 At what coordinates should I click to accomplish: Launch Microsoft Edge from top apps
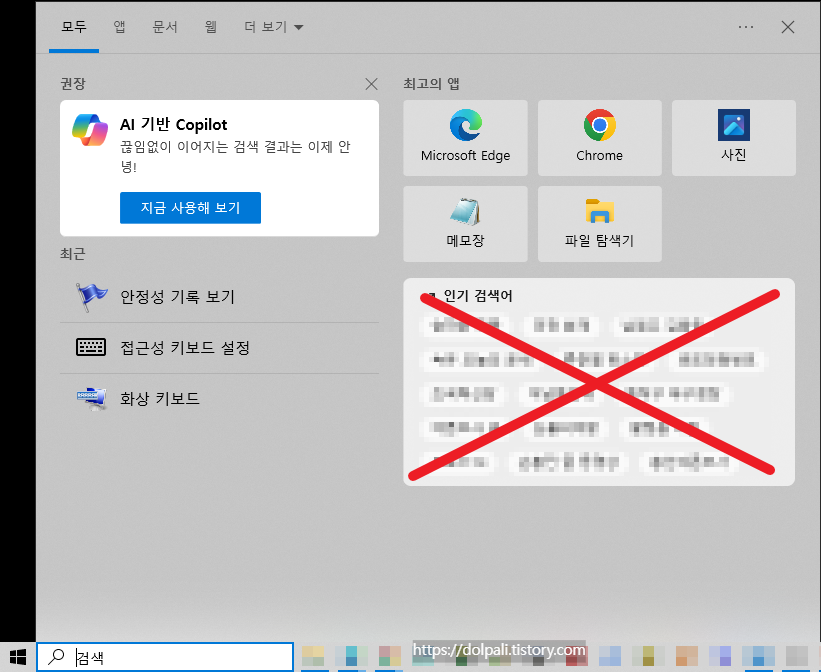pyautogui.click(x=464, y=137)
